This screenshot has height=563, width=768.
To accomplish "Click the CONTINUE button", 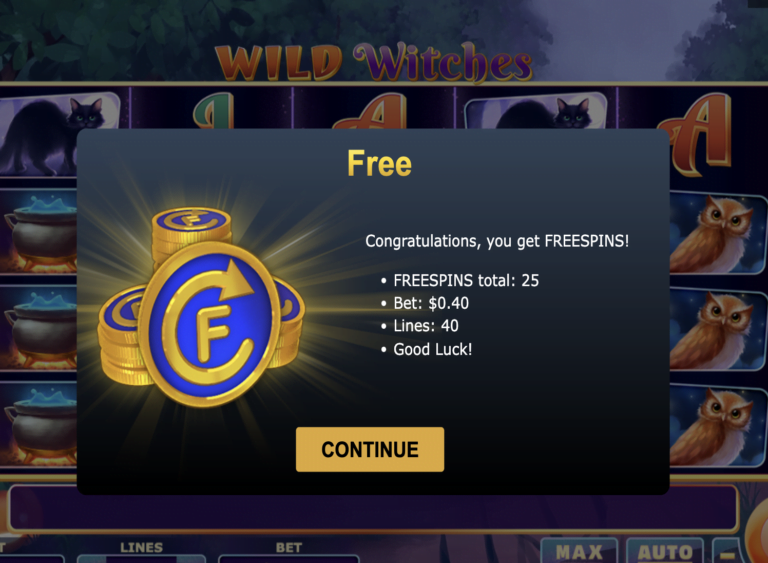I will click(x=370, y=449).
